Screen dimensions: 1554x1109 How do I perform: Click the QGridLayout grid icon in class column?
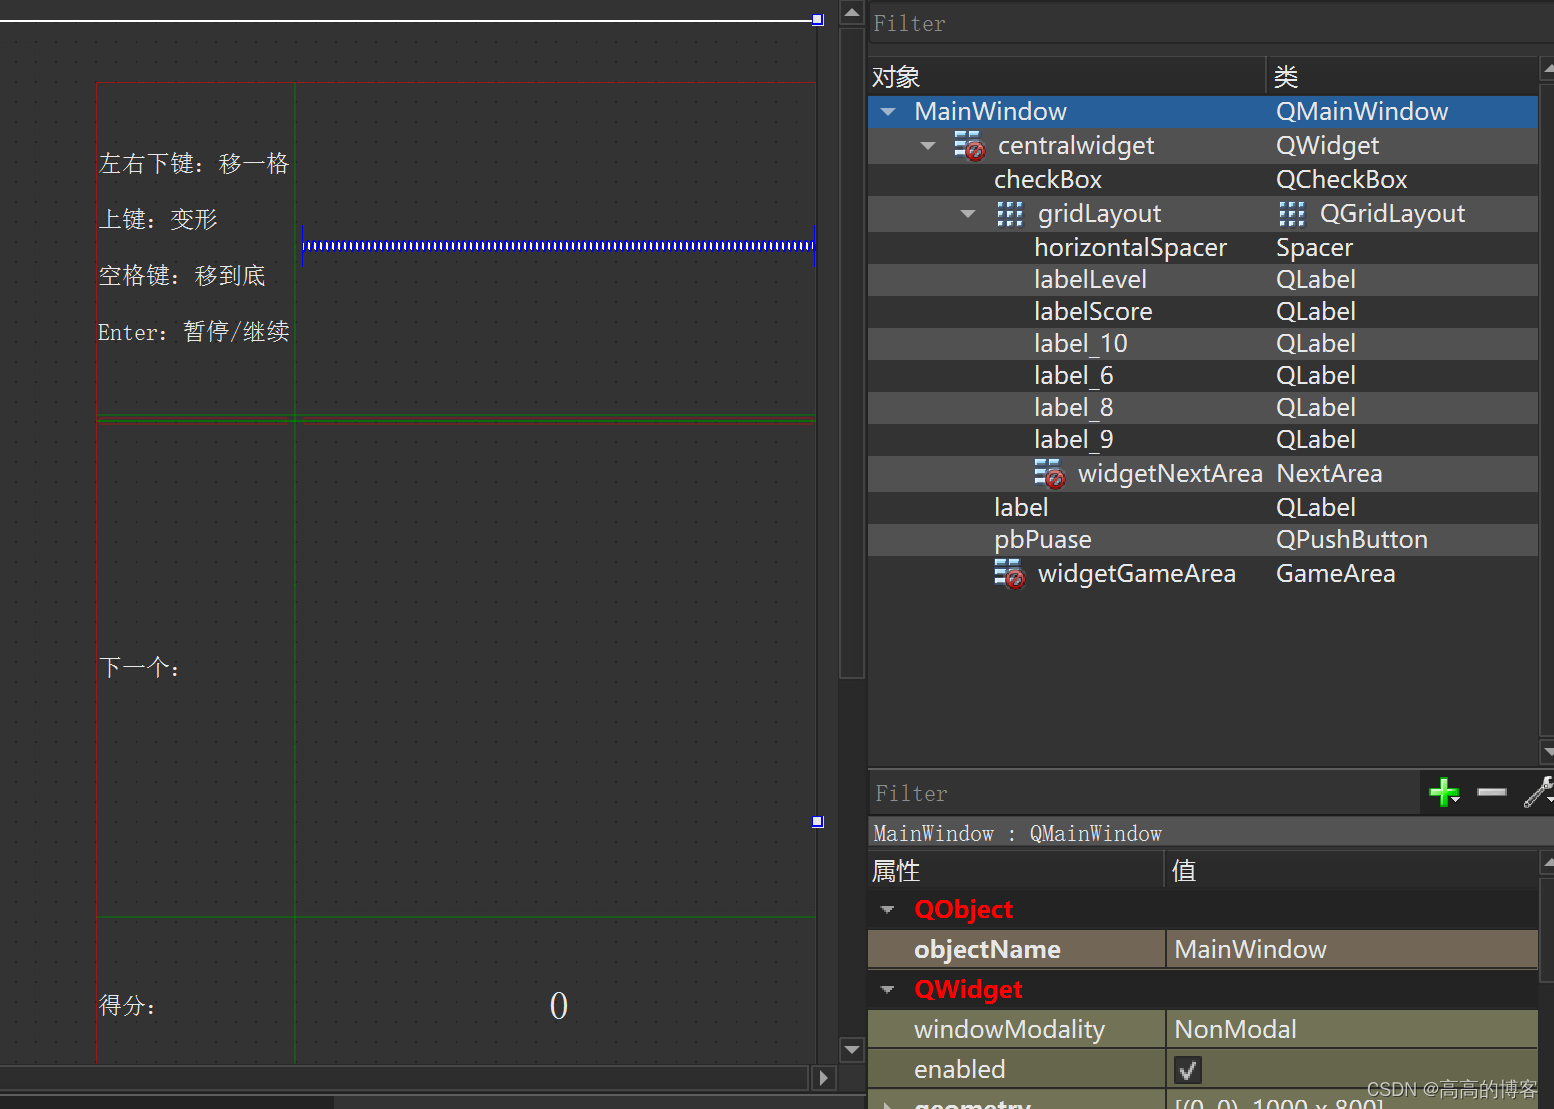tap(1292, 214)
